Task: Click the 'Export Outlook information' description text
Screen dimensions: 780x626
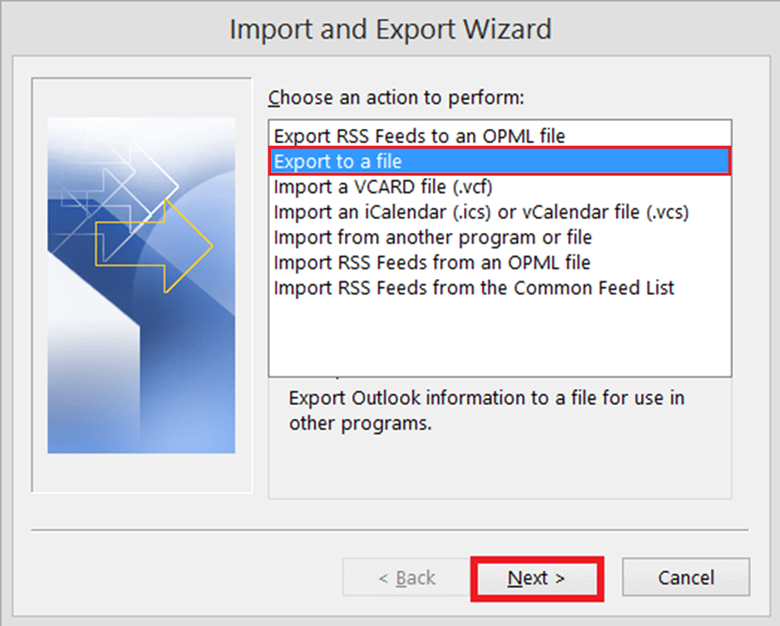Action: click(x=487, y=411)
